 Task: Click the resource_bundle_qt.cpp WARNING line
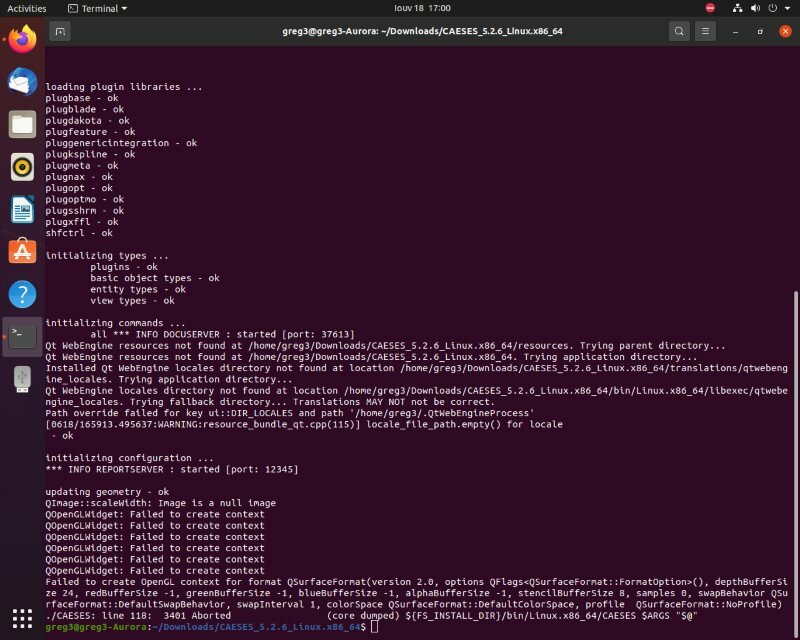point(304,424)
